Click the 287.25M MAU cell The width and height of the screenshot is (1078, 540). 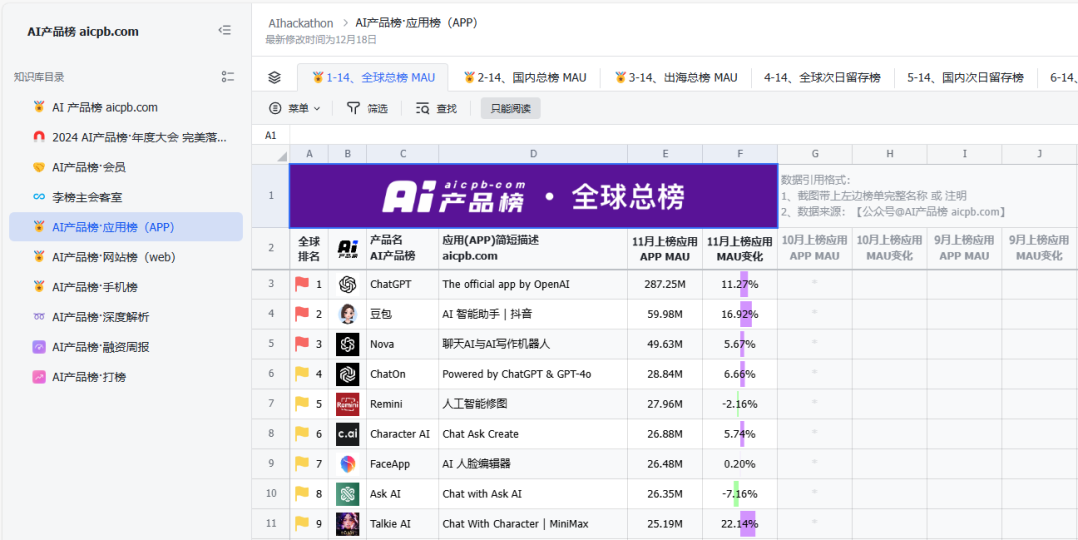click(x=665, y=284)
